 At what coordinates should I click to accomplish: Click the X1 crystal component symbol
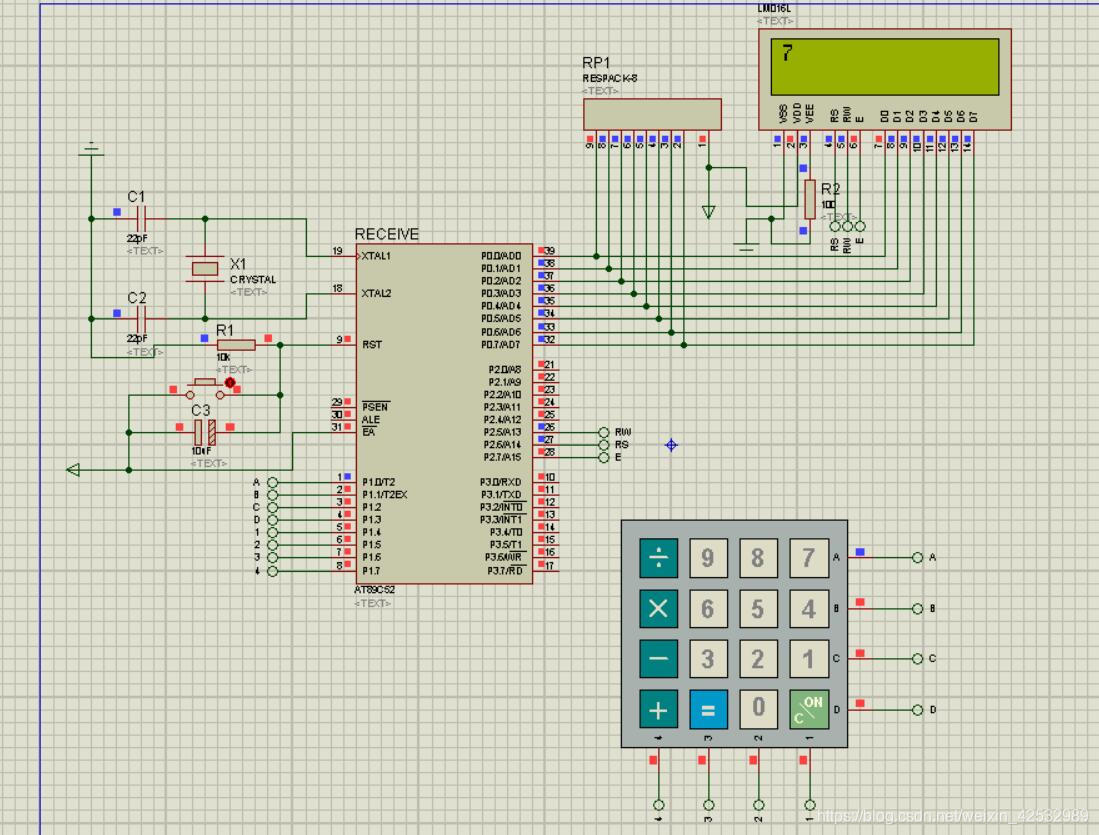point(204,267)
